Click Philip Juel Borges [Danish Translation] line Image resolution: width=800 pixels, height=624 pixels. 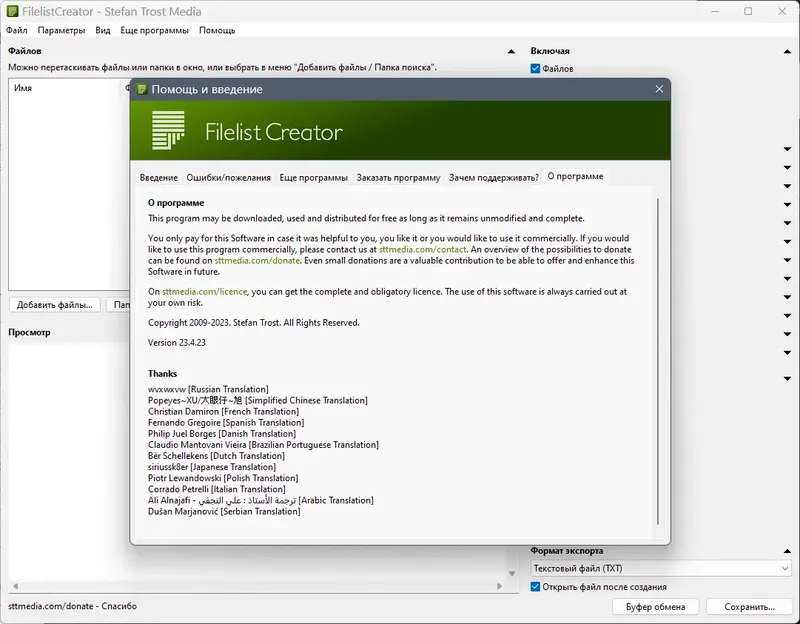pos(222,434)
